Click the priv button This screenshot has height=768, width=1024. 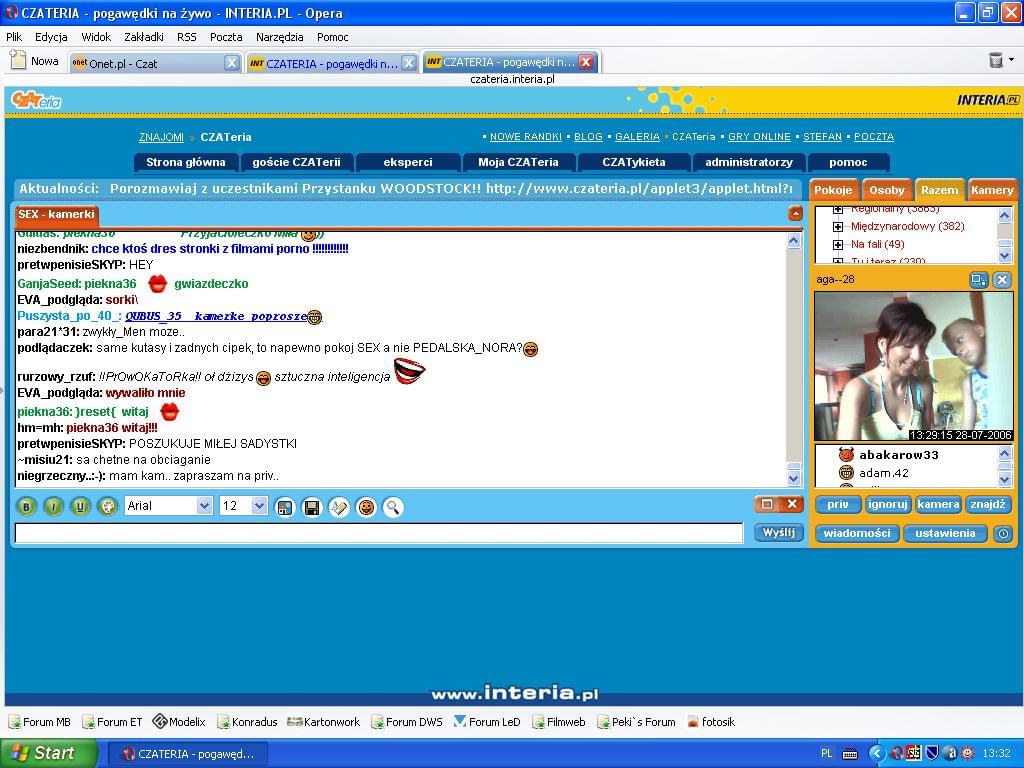point(837,504)
